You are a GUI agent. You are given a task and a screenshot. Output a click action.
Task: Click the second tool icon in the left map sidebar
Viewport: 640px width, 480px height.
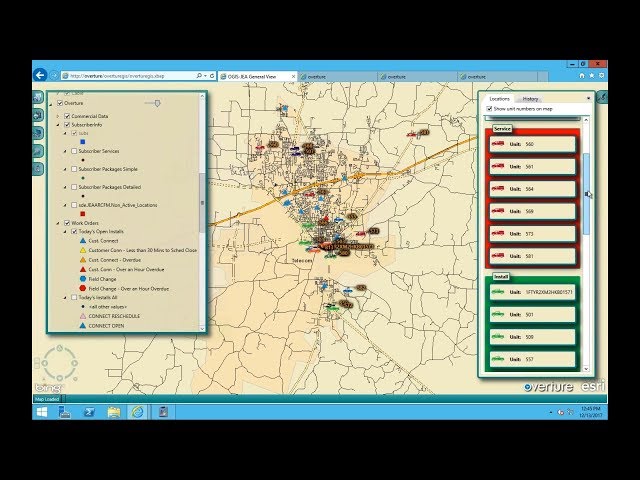tap(38, 115)
